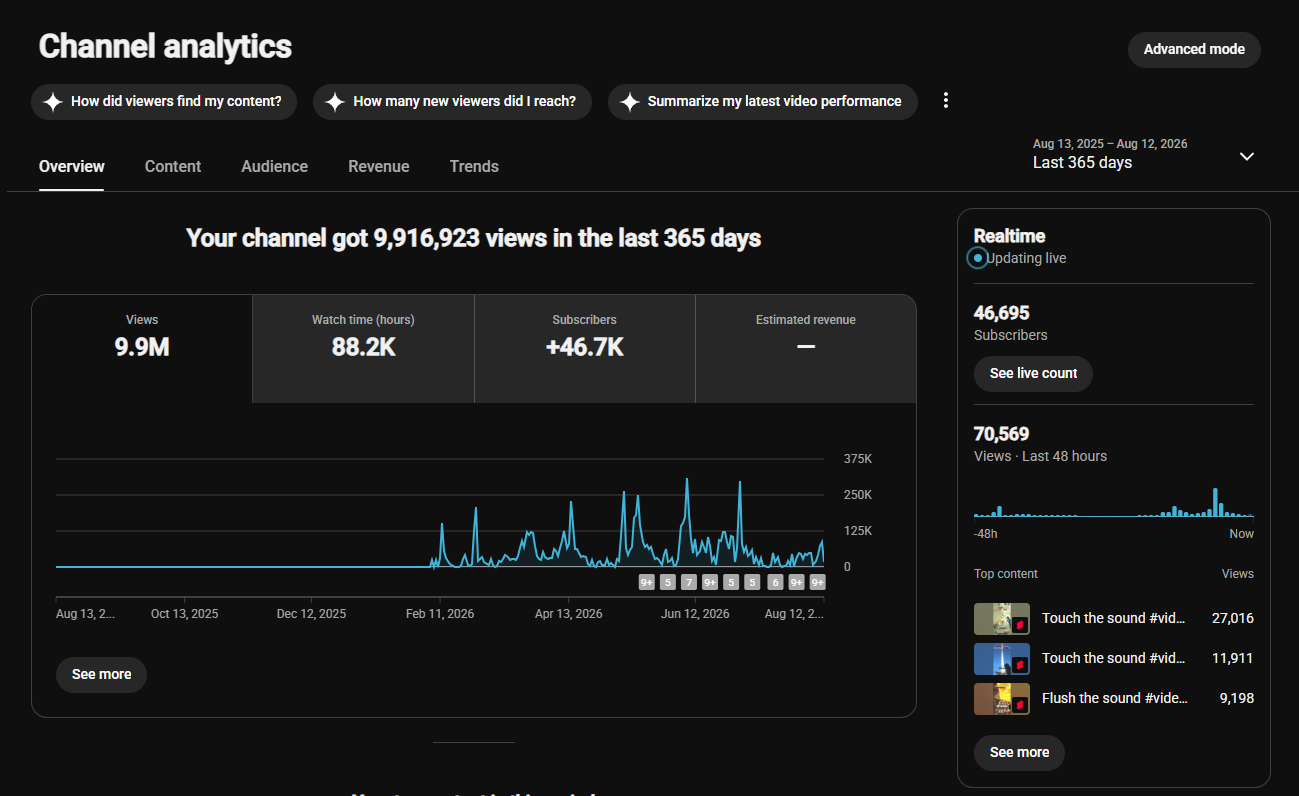Click the Advanced mode button
This screenshot has height=796, width=1299.
click(1194, 49)
